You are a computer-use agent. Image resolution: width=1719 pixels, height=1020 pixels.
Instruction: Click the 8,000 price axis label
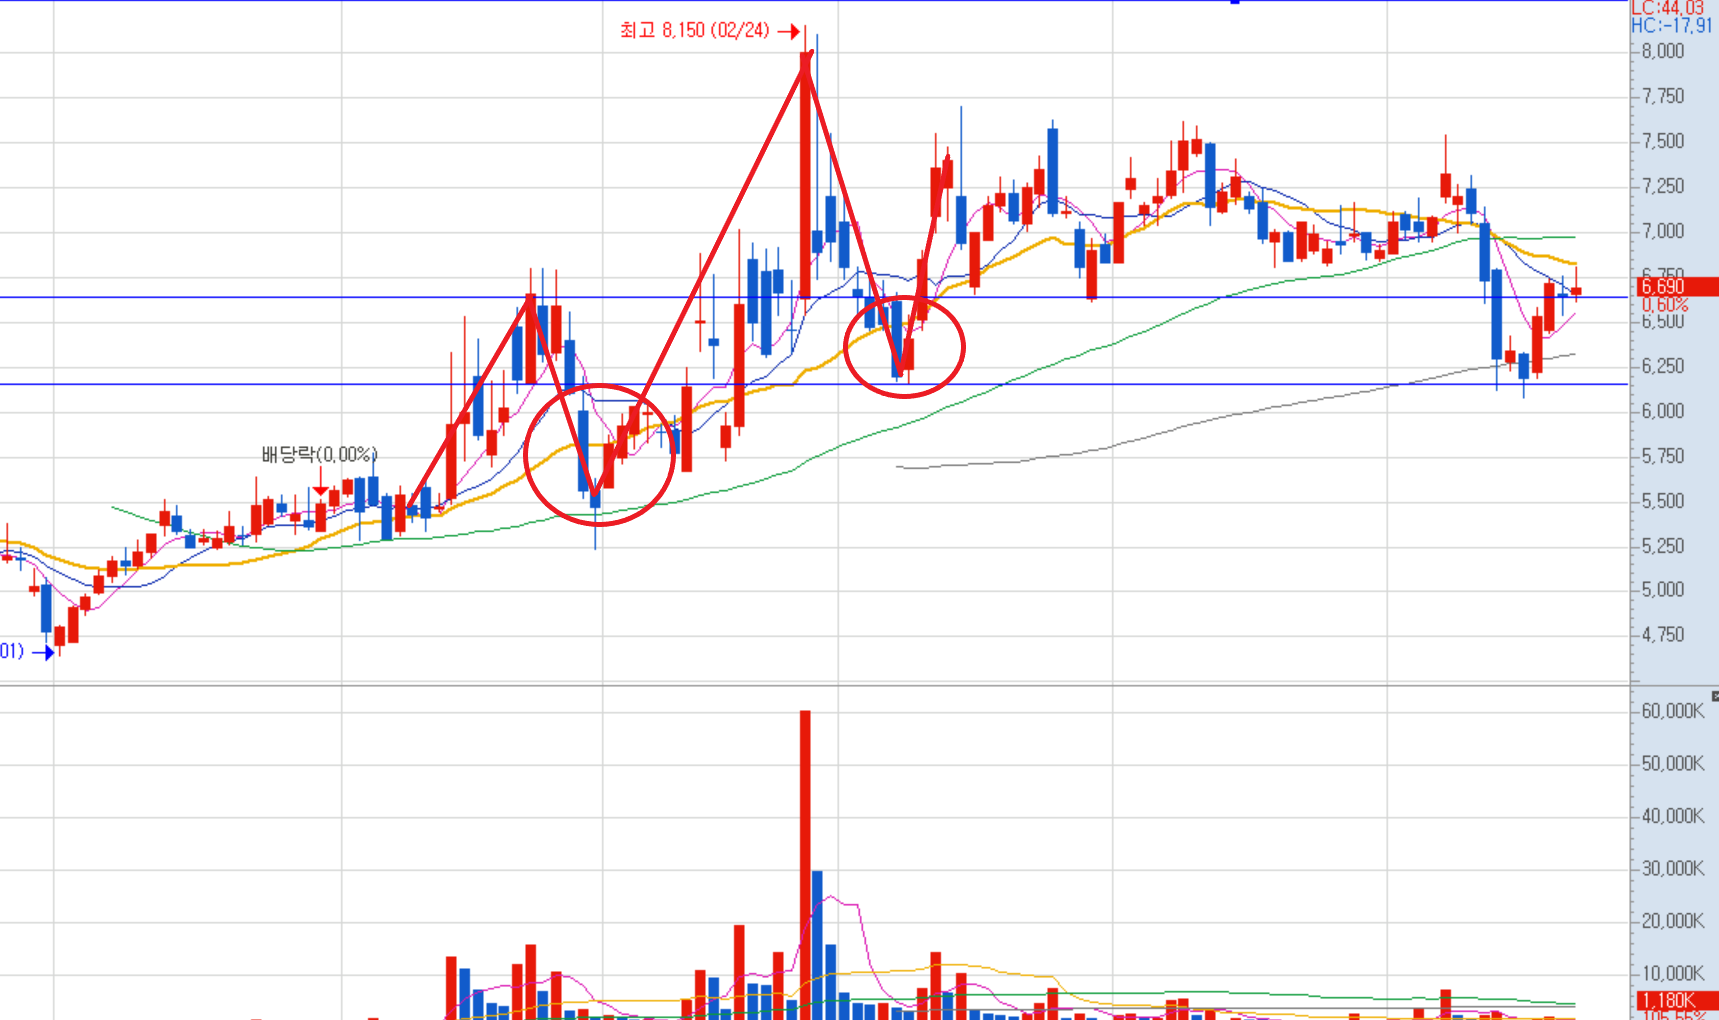click(x=1663, y=52)
